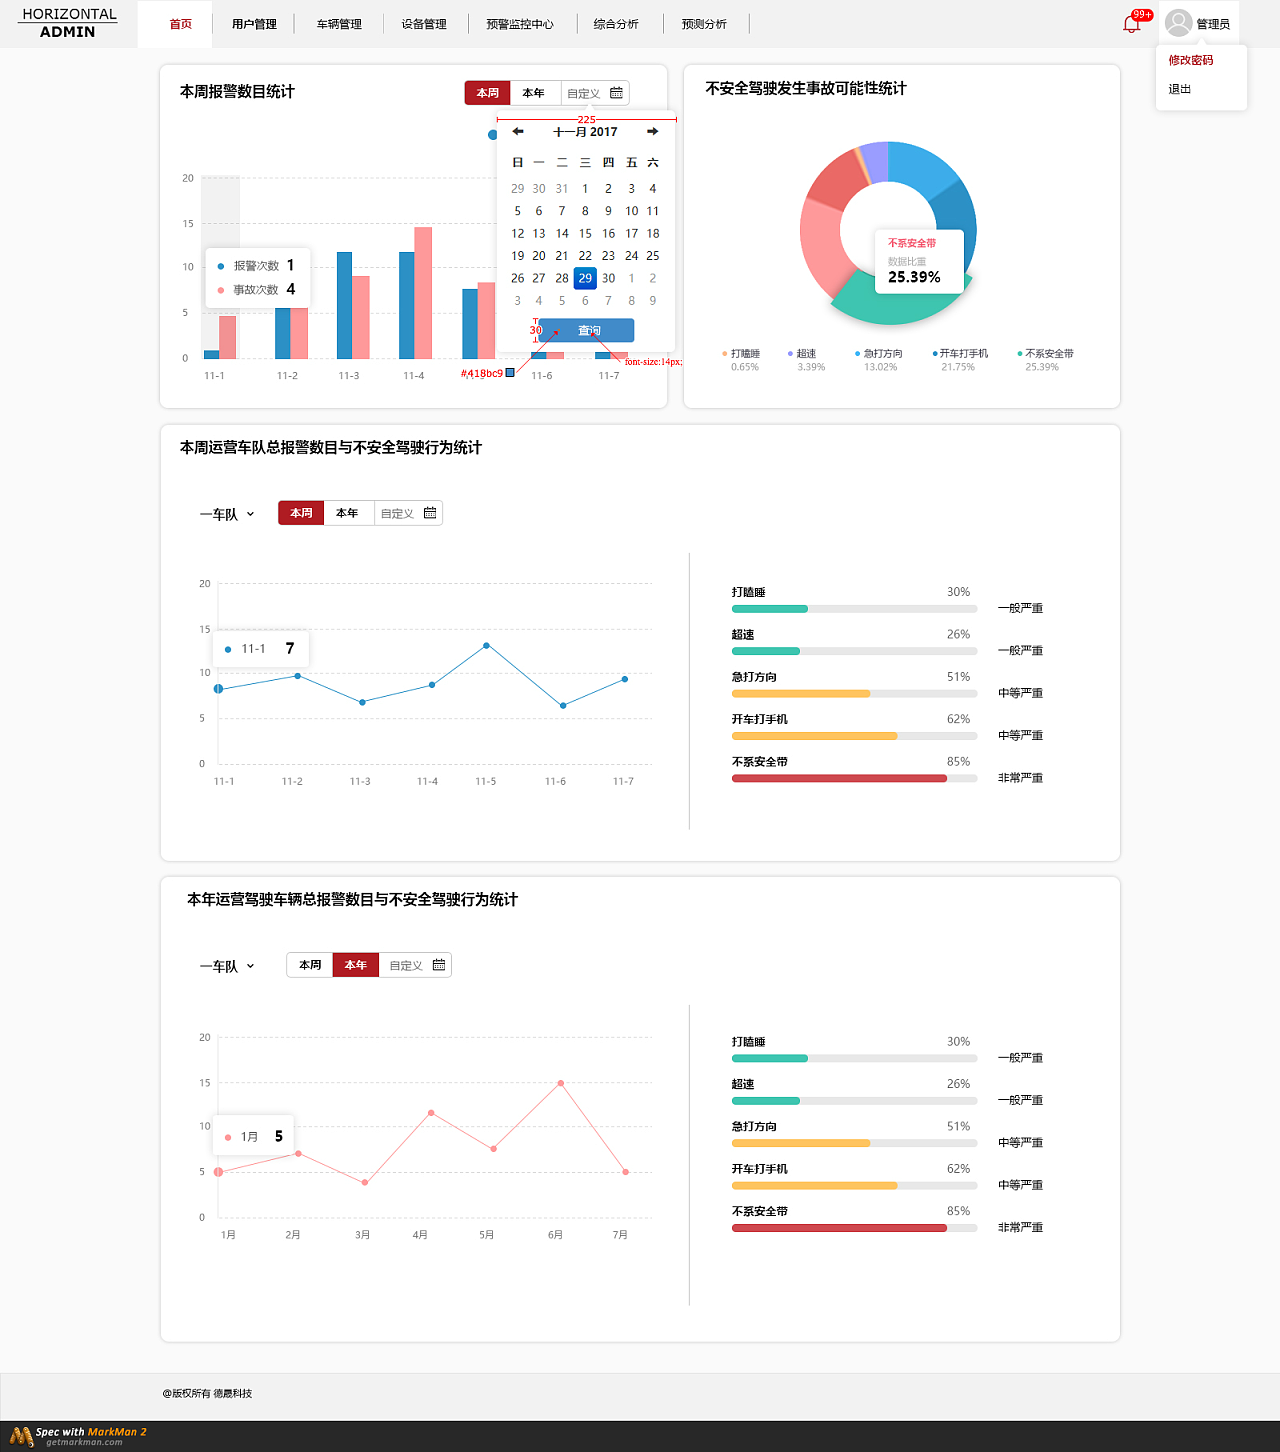Click the ©版权所有 德晟科技 footer text
The width and height of the screenshot is (1280, 1452).
tap(208, 1393)
